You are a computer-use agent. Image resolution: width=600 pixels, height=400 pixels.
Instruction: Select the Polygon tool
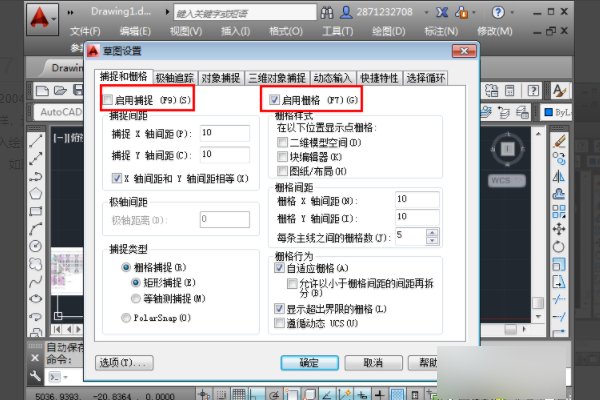point(36,193)
